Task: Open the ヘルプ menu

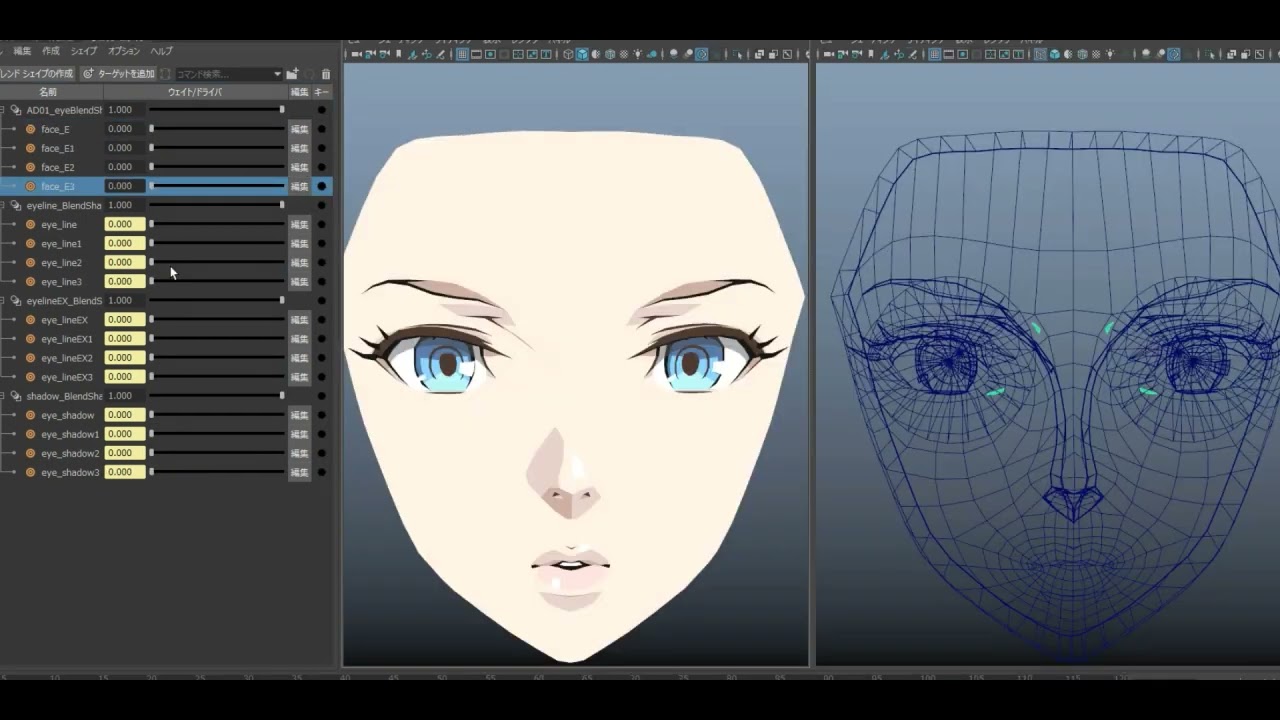Action: [x=161, y=51]
